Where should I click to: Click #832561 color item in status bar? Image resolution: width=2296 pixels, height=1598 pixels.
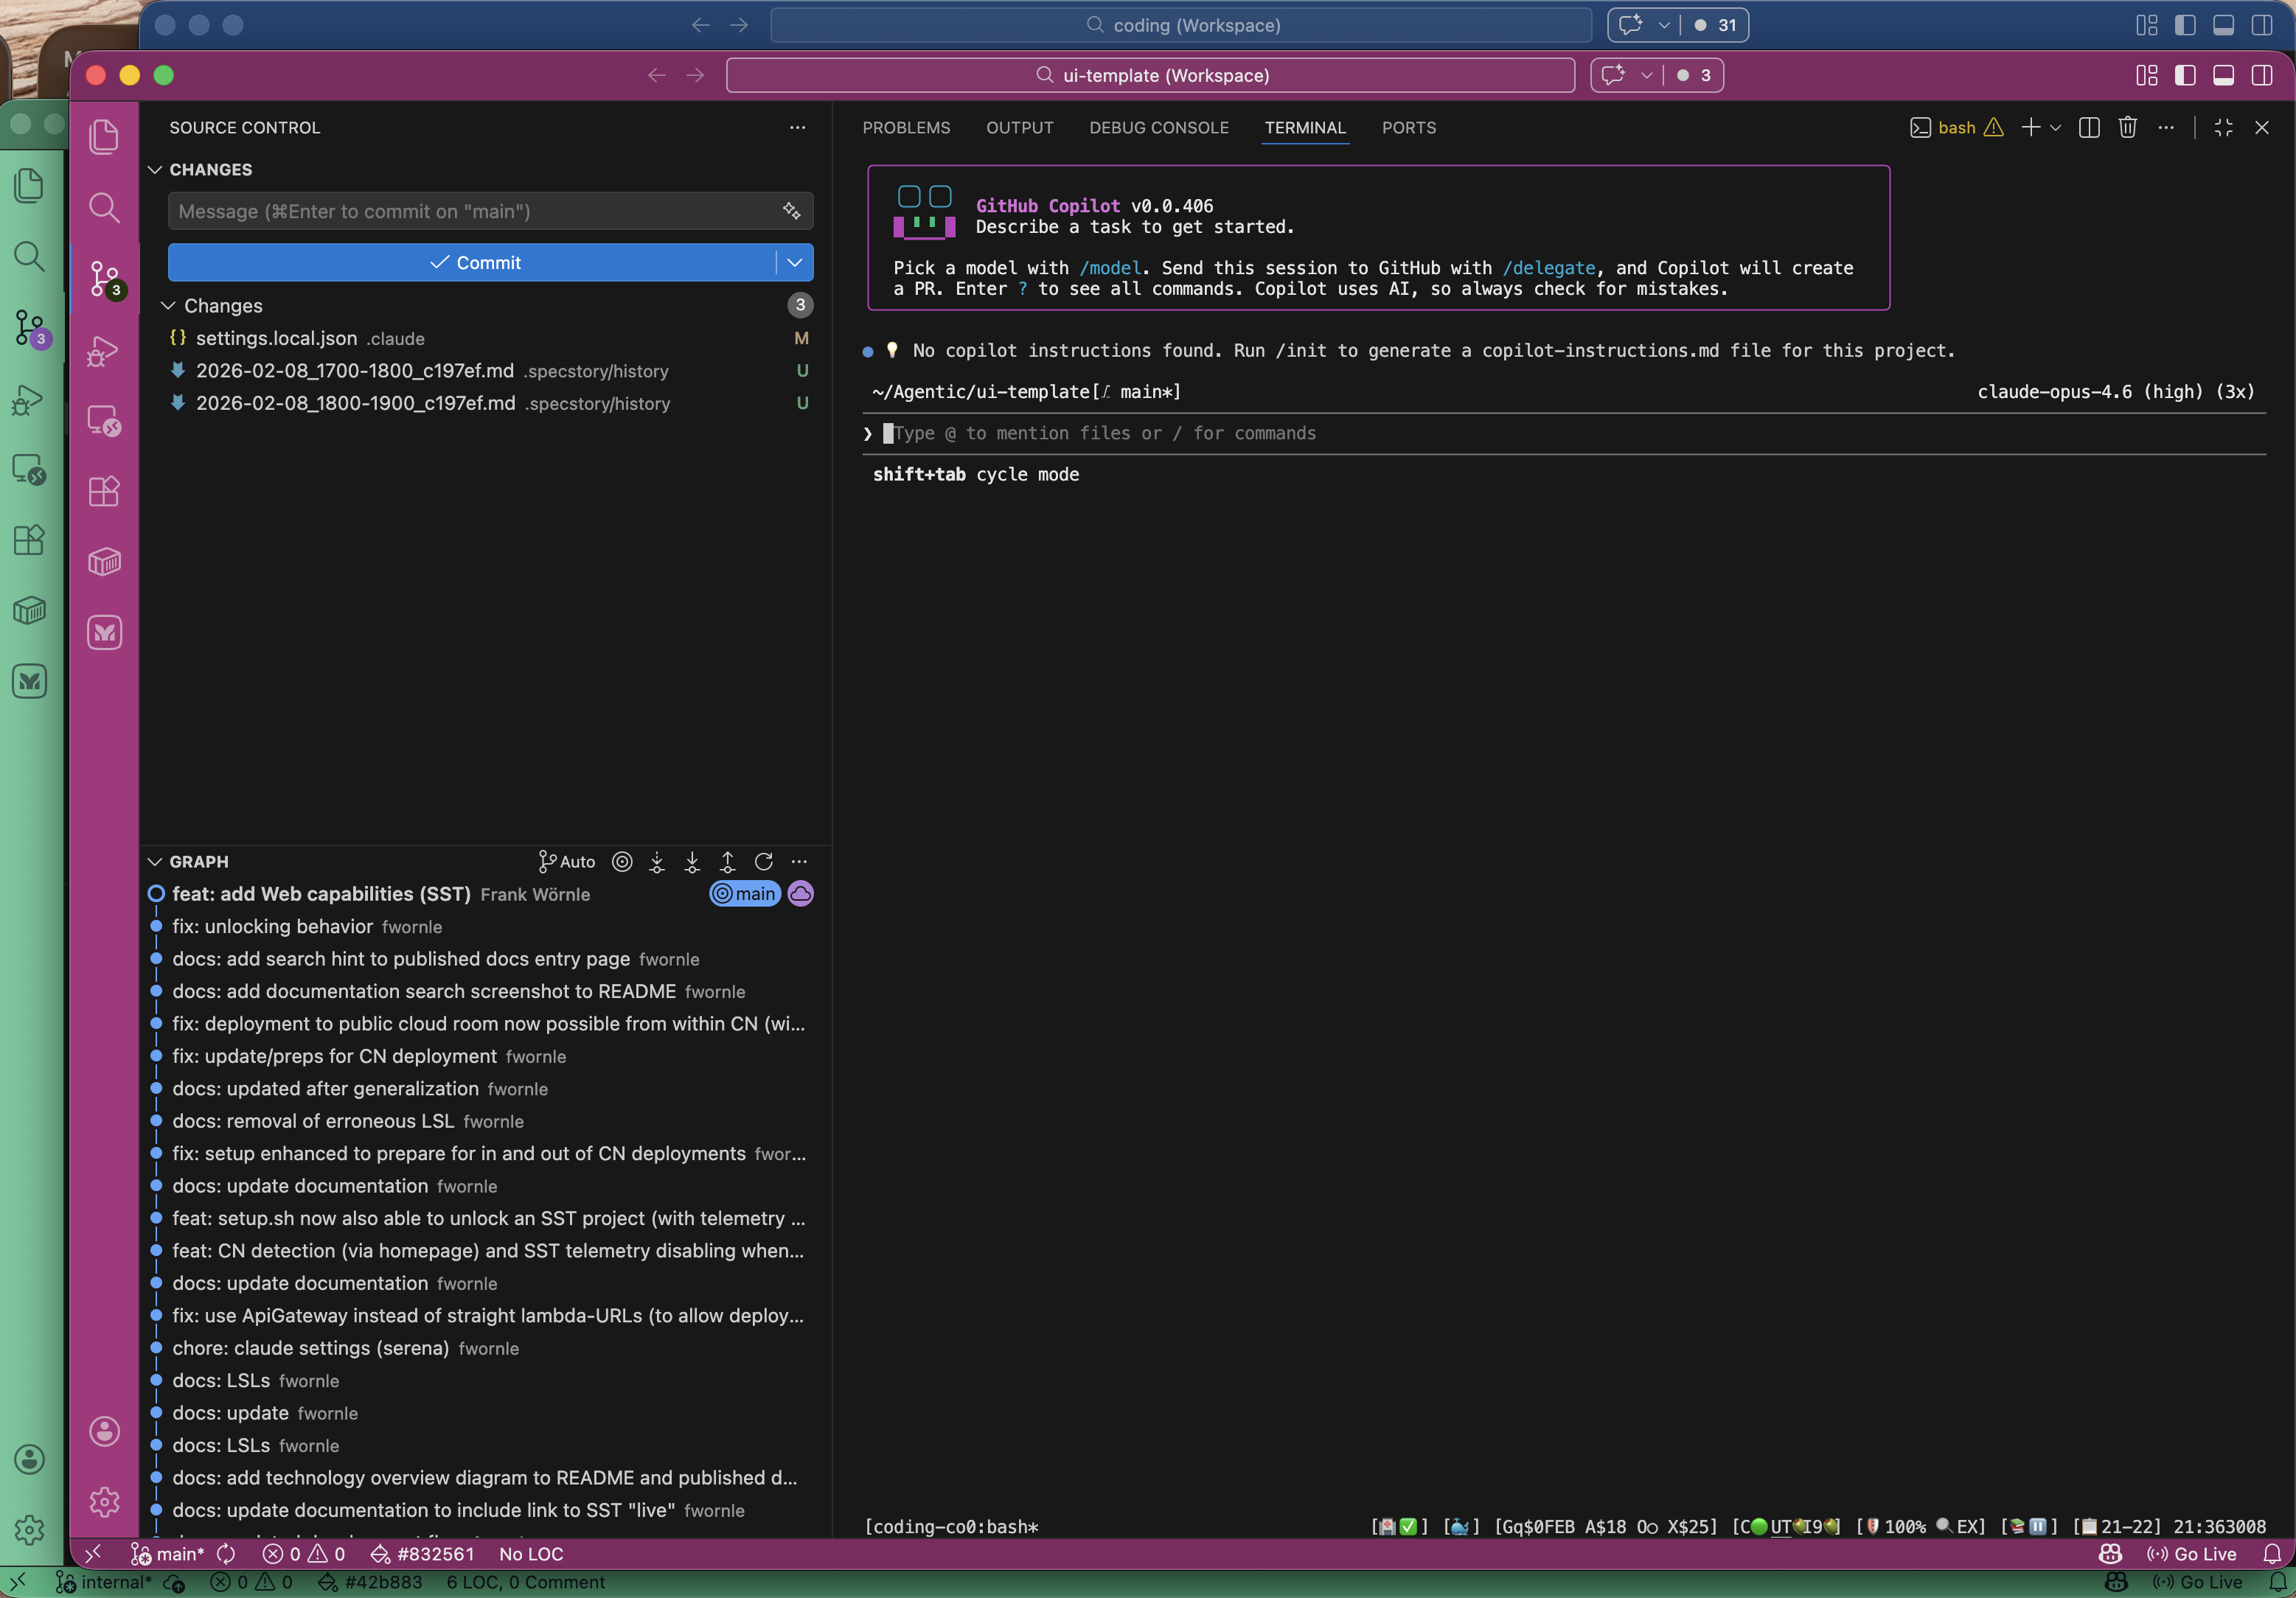pos(423,1553)
